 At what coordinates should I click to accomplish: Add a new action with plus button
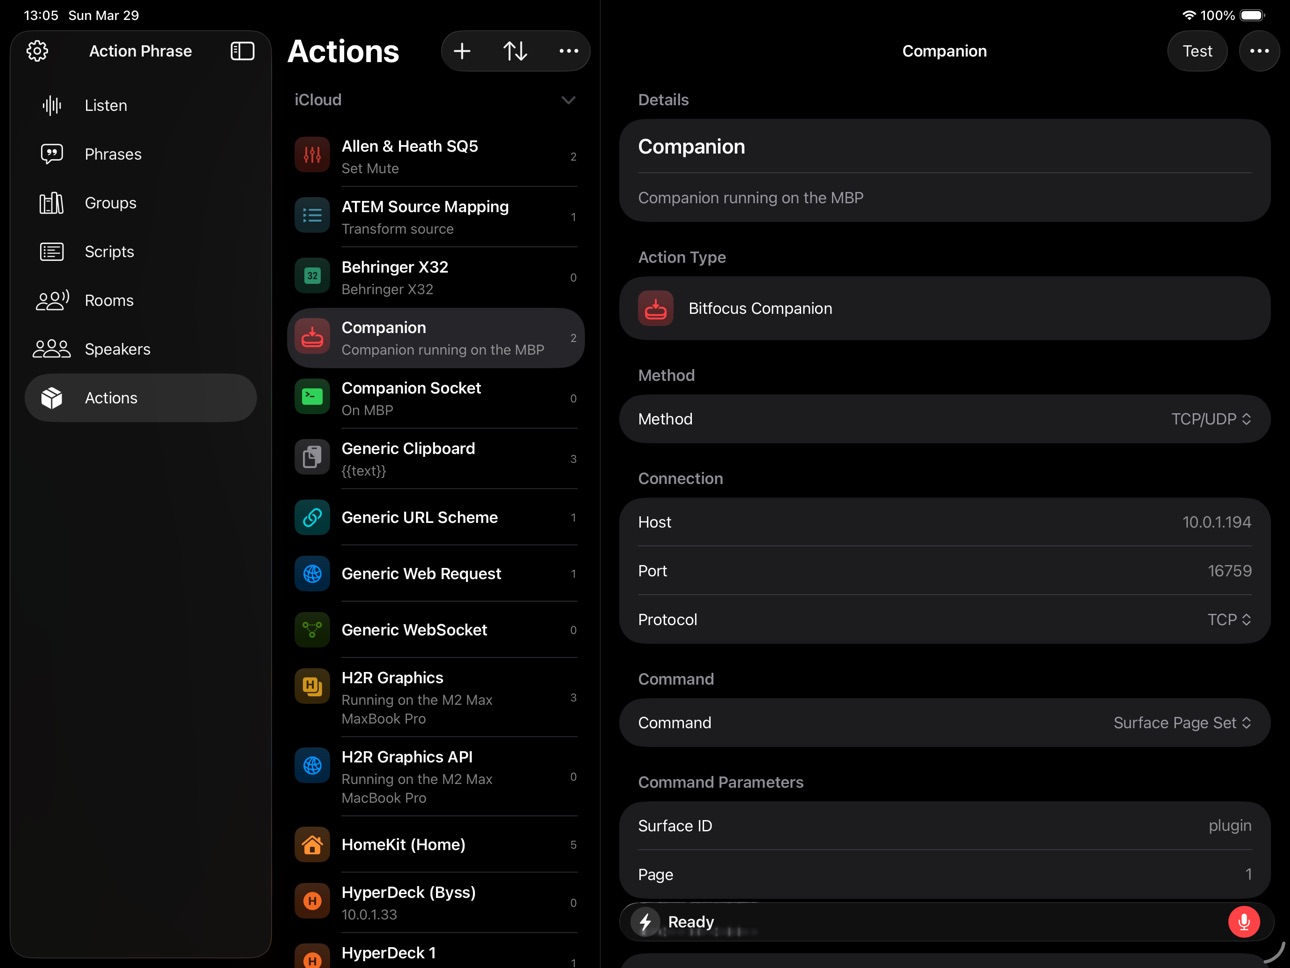click(x=462, y=51)
